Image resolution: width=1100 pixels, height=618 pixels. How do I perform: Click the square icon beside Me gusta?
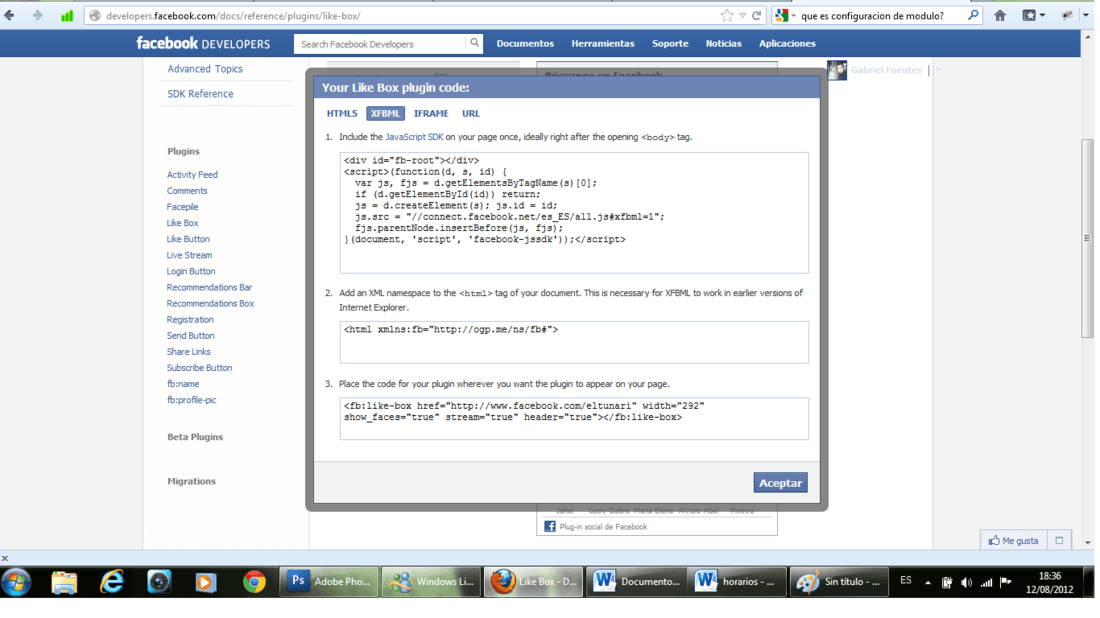tap(1059, 541)
